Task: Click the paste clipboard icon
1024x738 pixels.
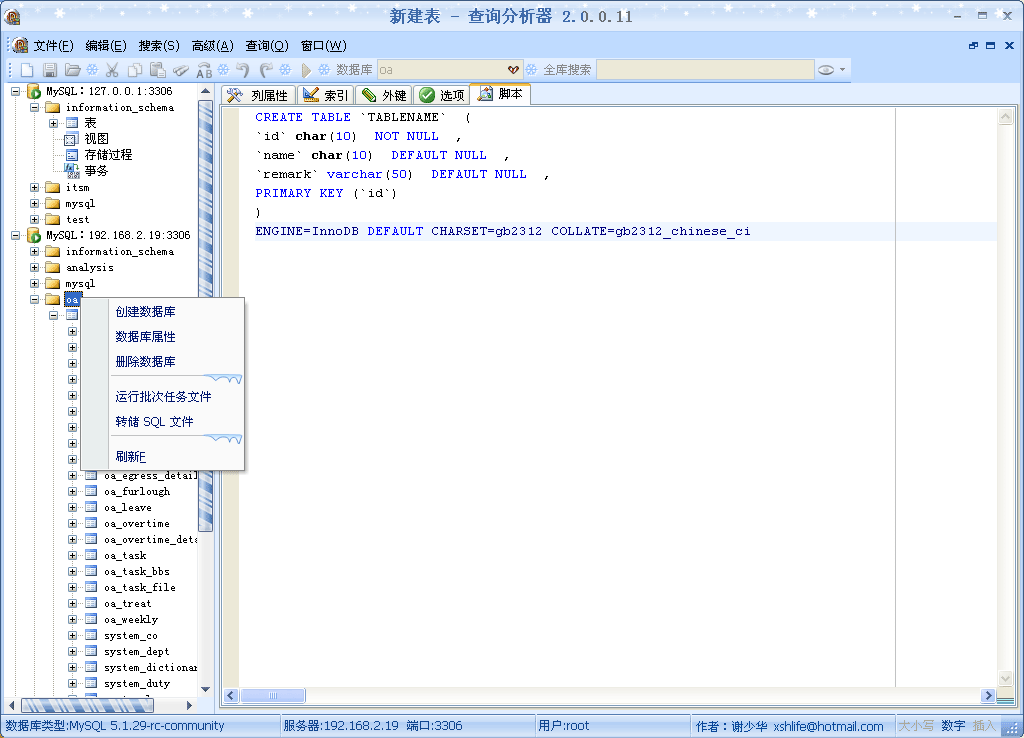Action: [157, 70]
